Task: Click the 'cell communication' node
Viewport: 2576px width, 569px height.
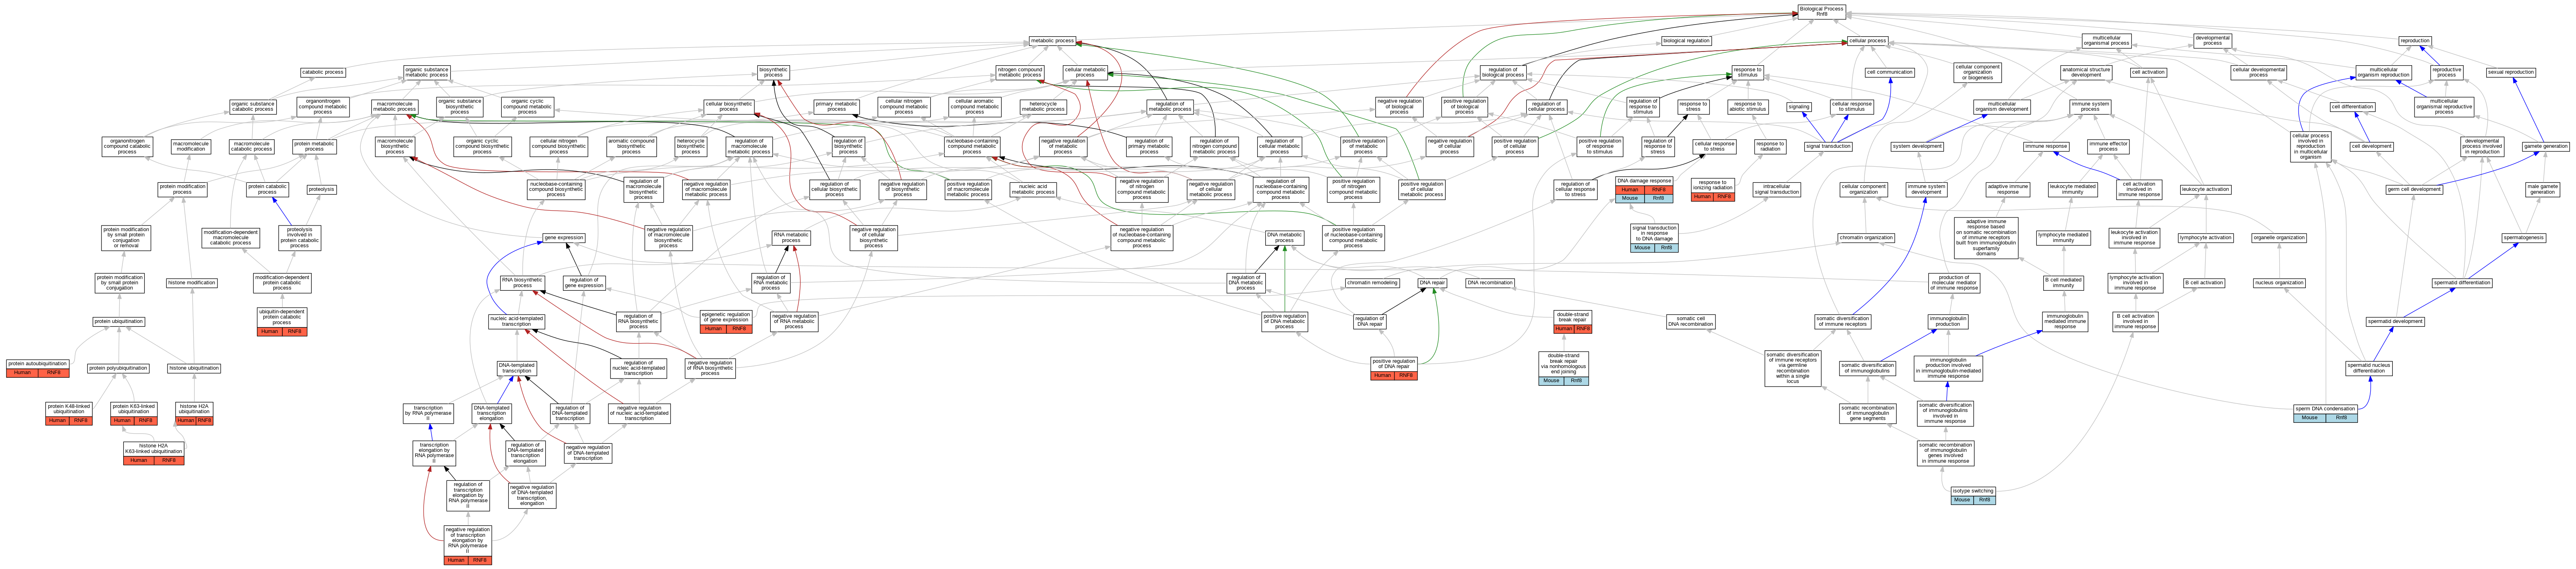Action: click(1890, 72)
